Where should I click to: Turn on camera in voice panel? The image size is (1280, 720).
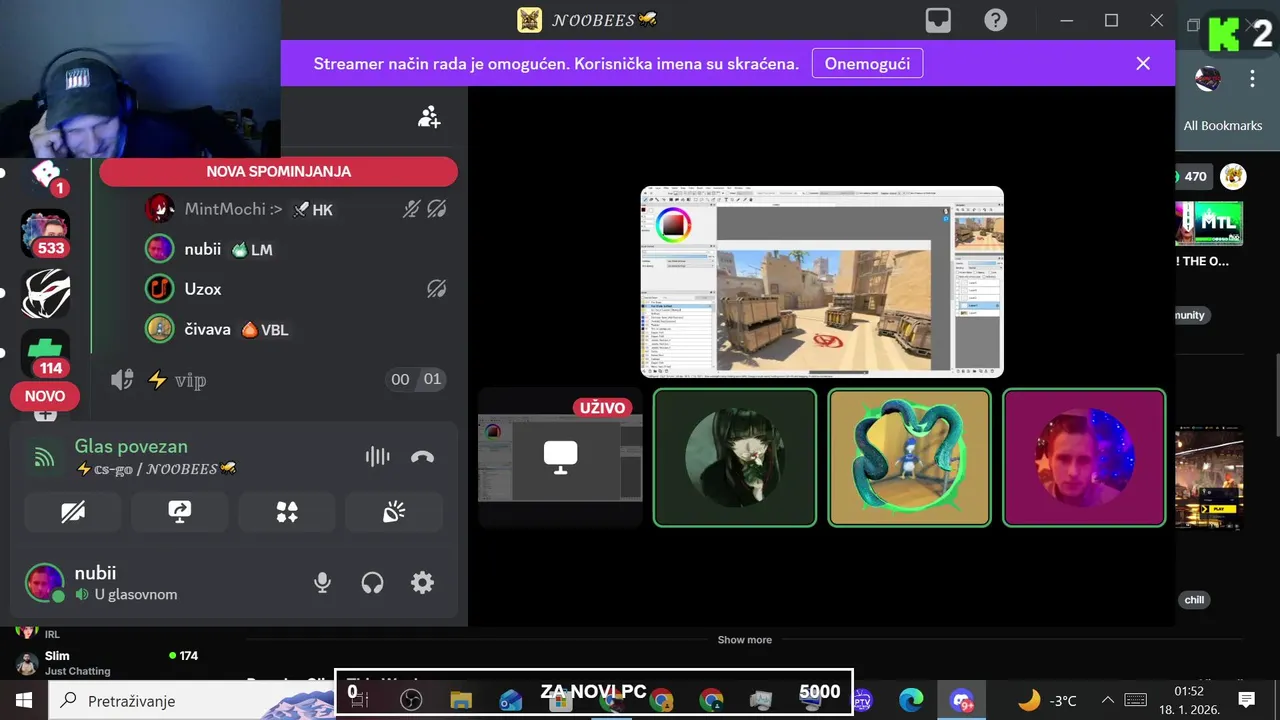point(73,513)
